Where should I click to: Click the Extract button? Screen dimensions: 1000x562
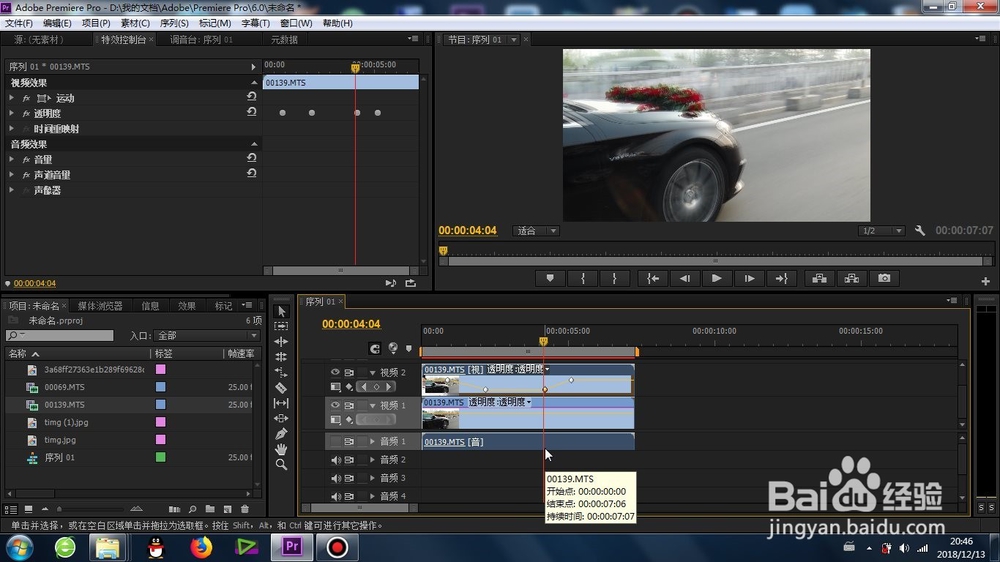(x=851, y=278)
